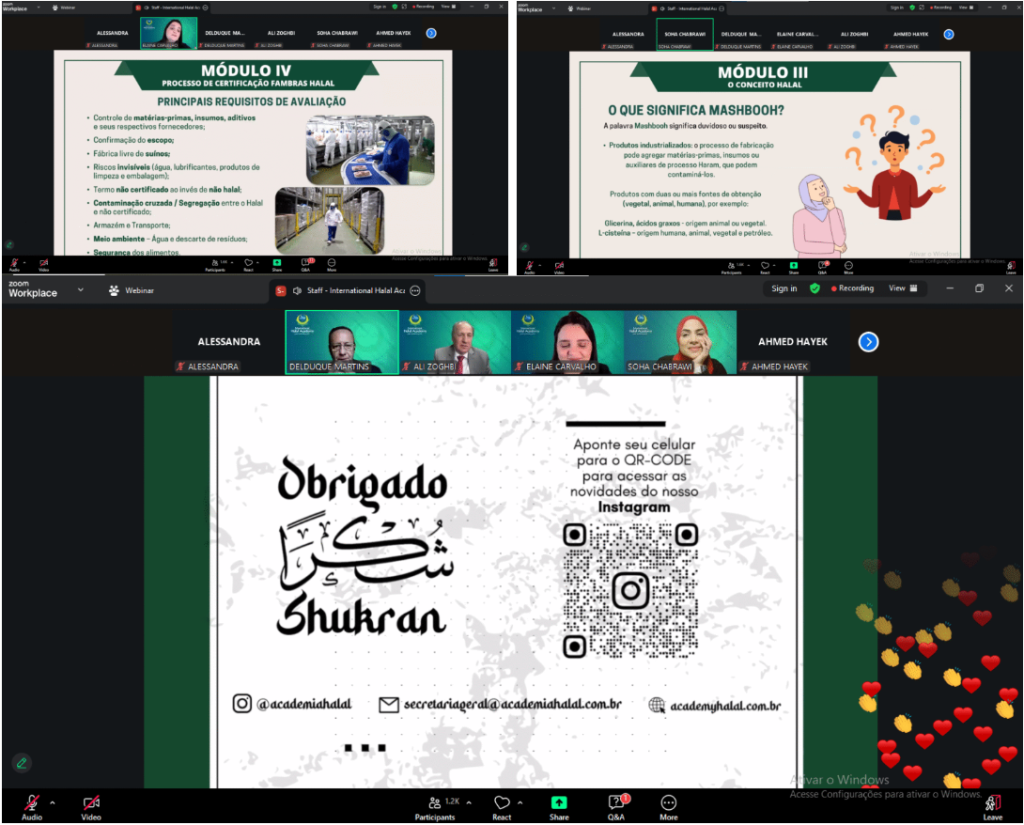
Task: Start Video in Módulo III window
Action: point(560,267)
